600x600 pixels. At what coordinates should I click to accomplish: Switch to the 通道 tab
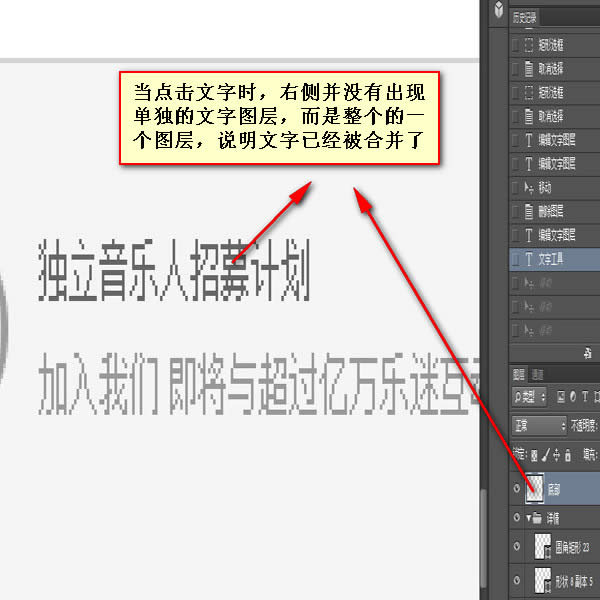[x=537, y=375]
